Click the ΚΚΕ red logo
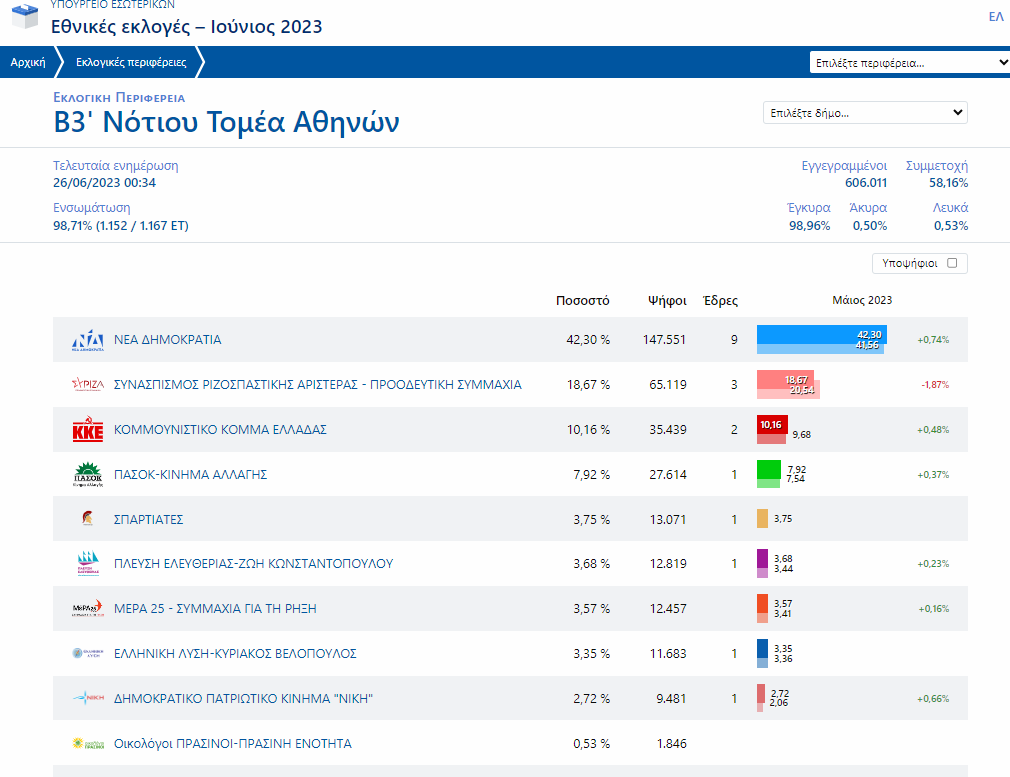1010x777 pixels. pyautogui.click(x=89, y=429)
